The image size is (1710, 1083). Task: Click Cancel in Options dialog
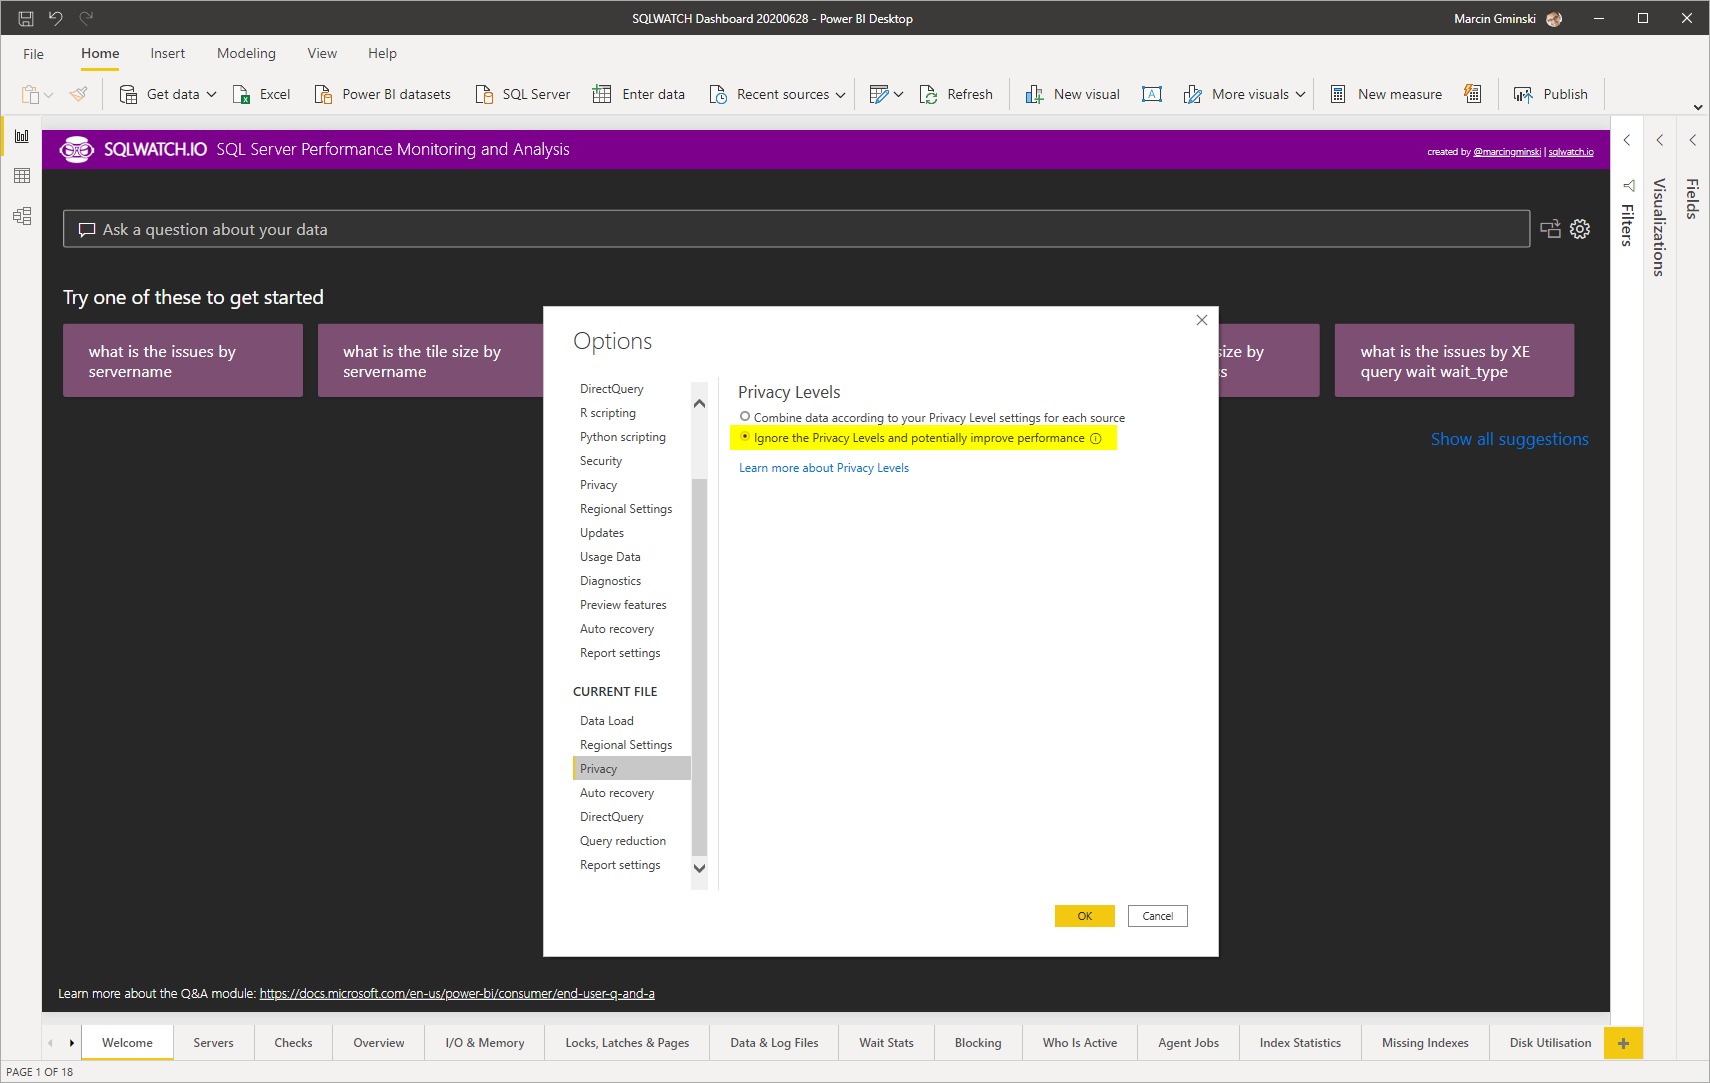(1157, 916)
